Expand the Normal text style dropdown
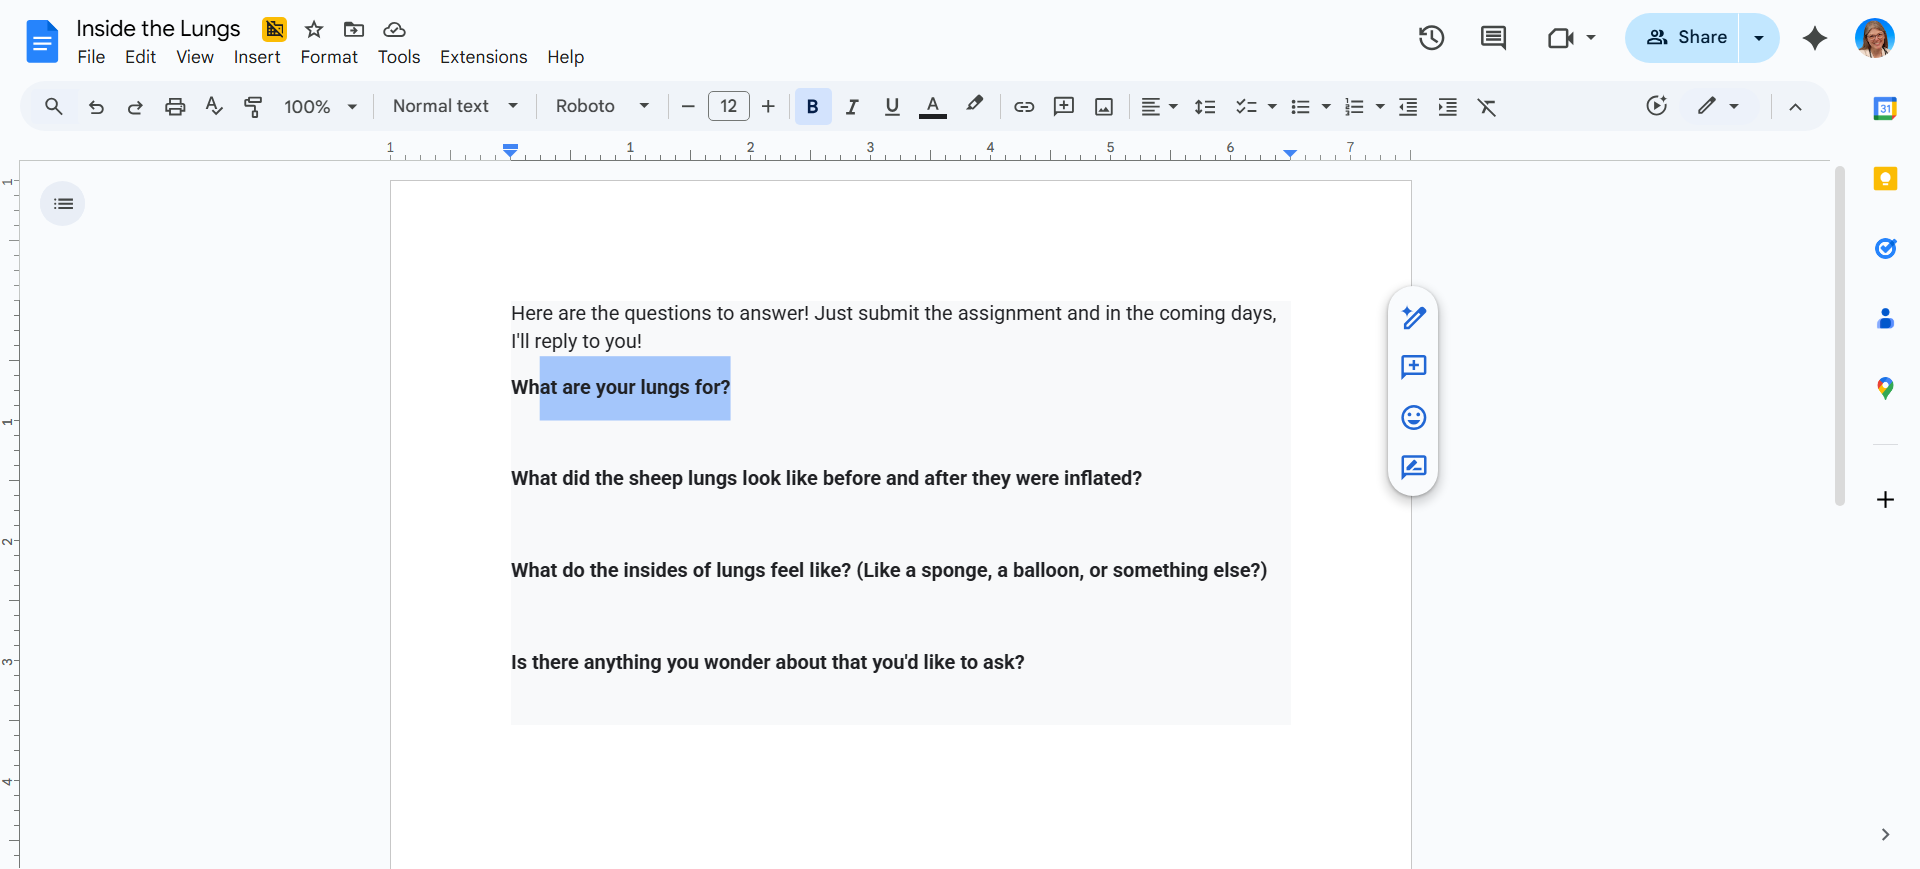The height and width of the screenshot is (869, 1920). [x=455, y=106]
